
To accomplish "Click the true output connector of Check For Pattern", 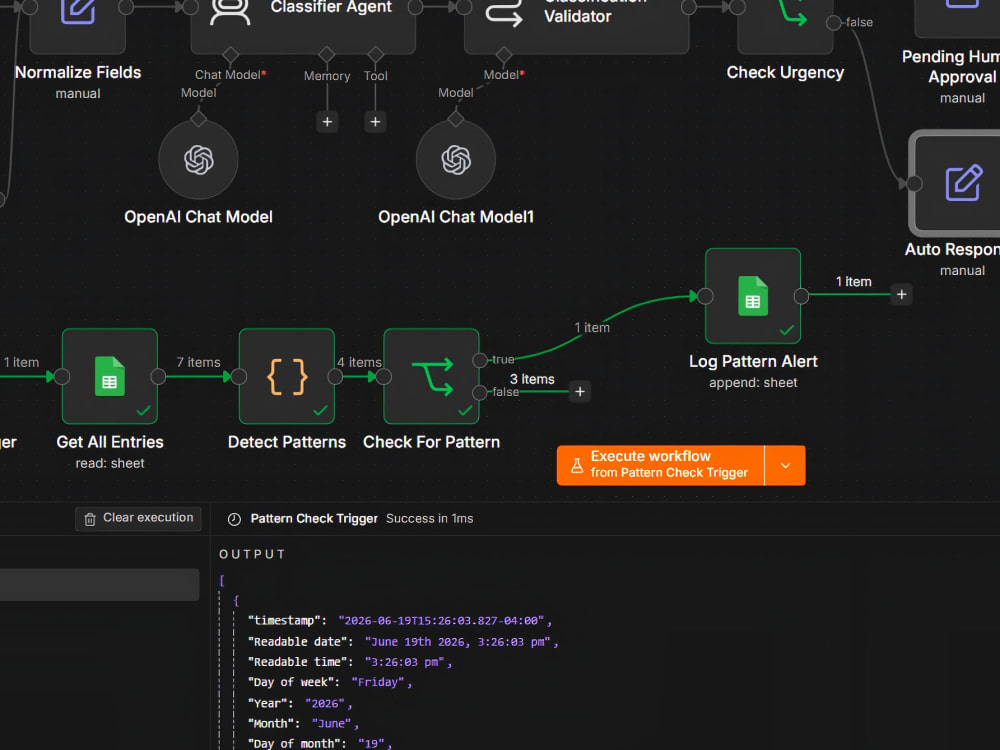I will coord(480,360).
